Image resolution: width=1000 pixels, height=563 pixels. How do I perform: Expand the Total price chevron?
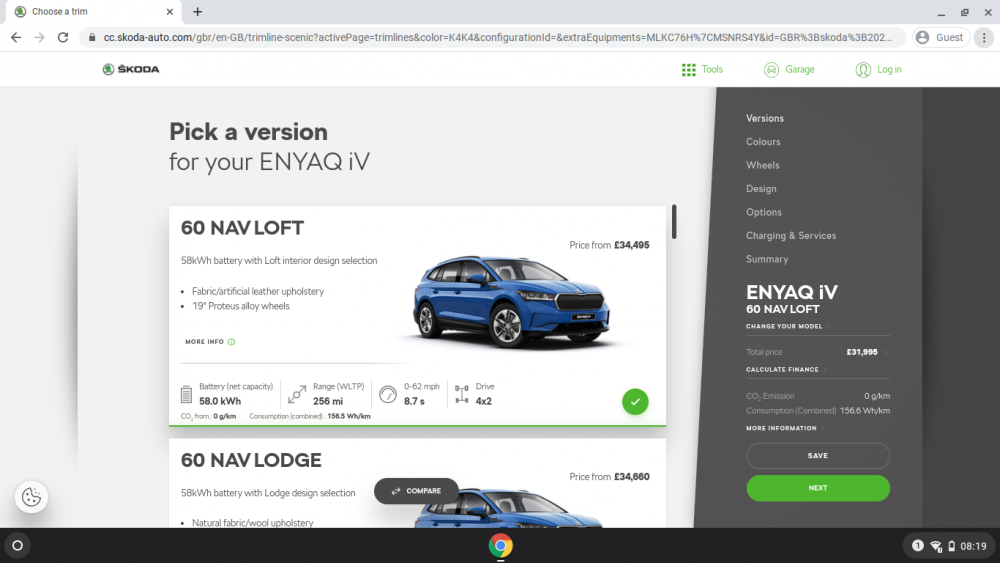pyautogui.click(x=885, y=352)
